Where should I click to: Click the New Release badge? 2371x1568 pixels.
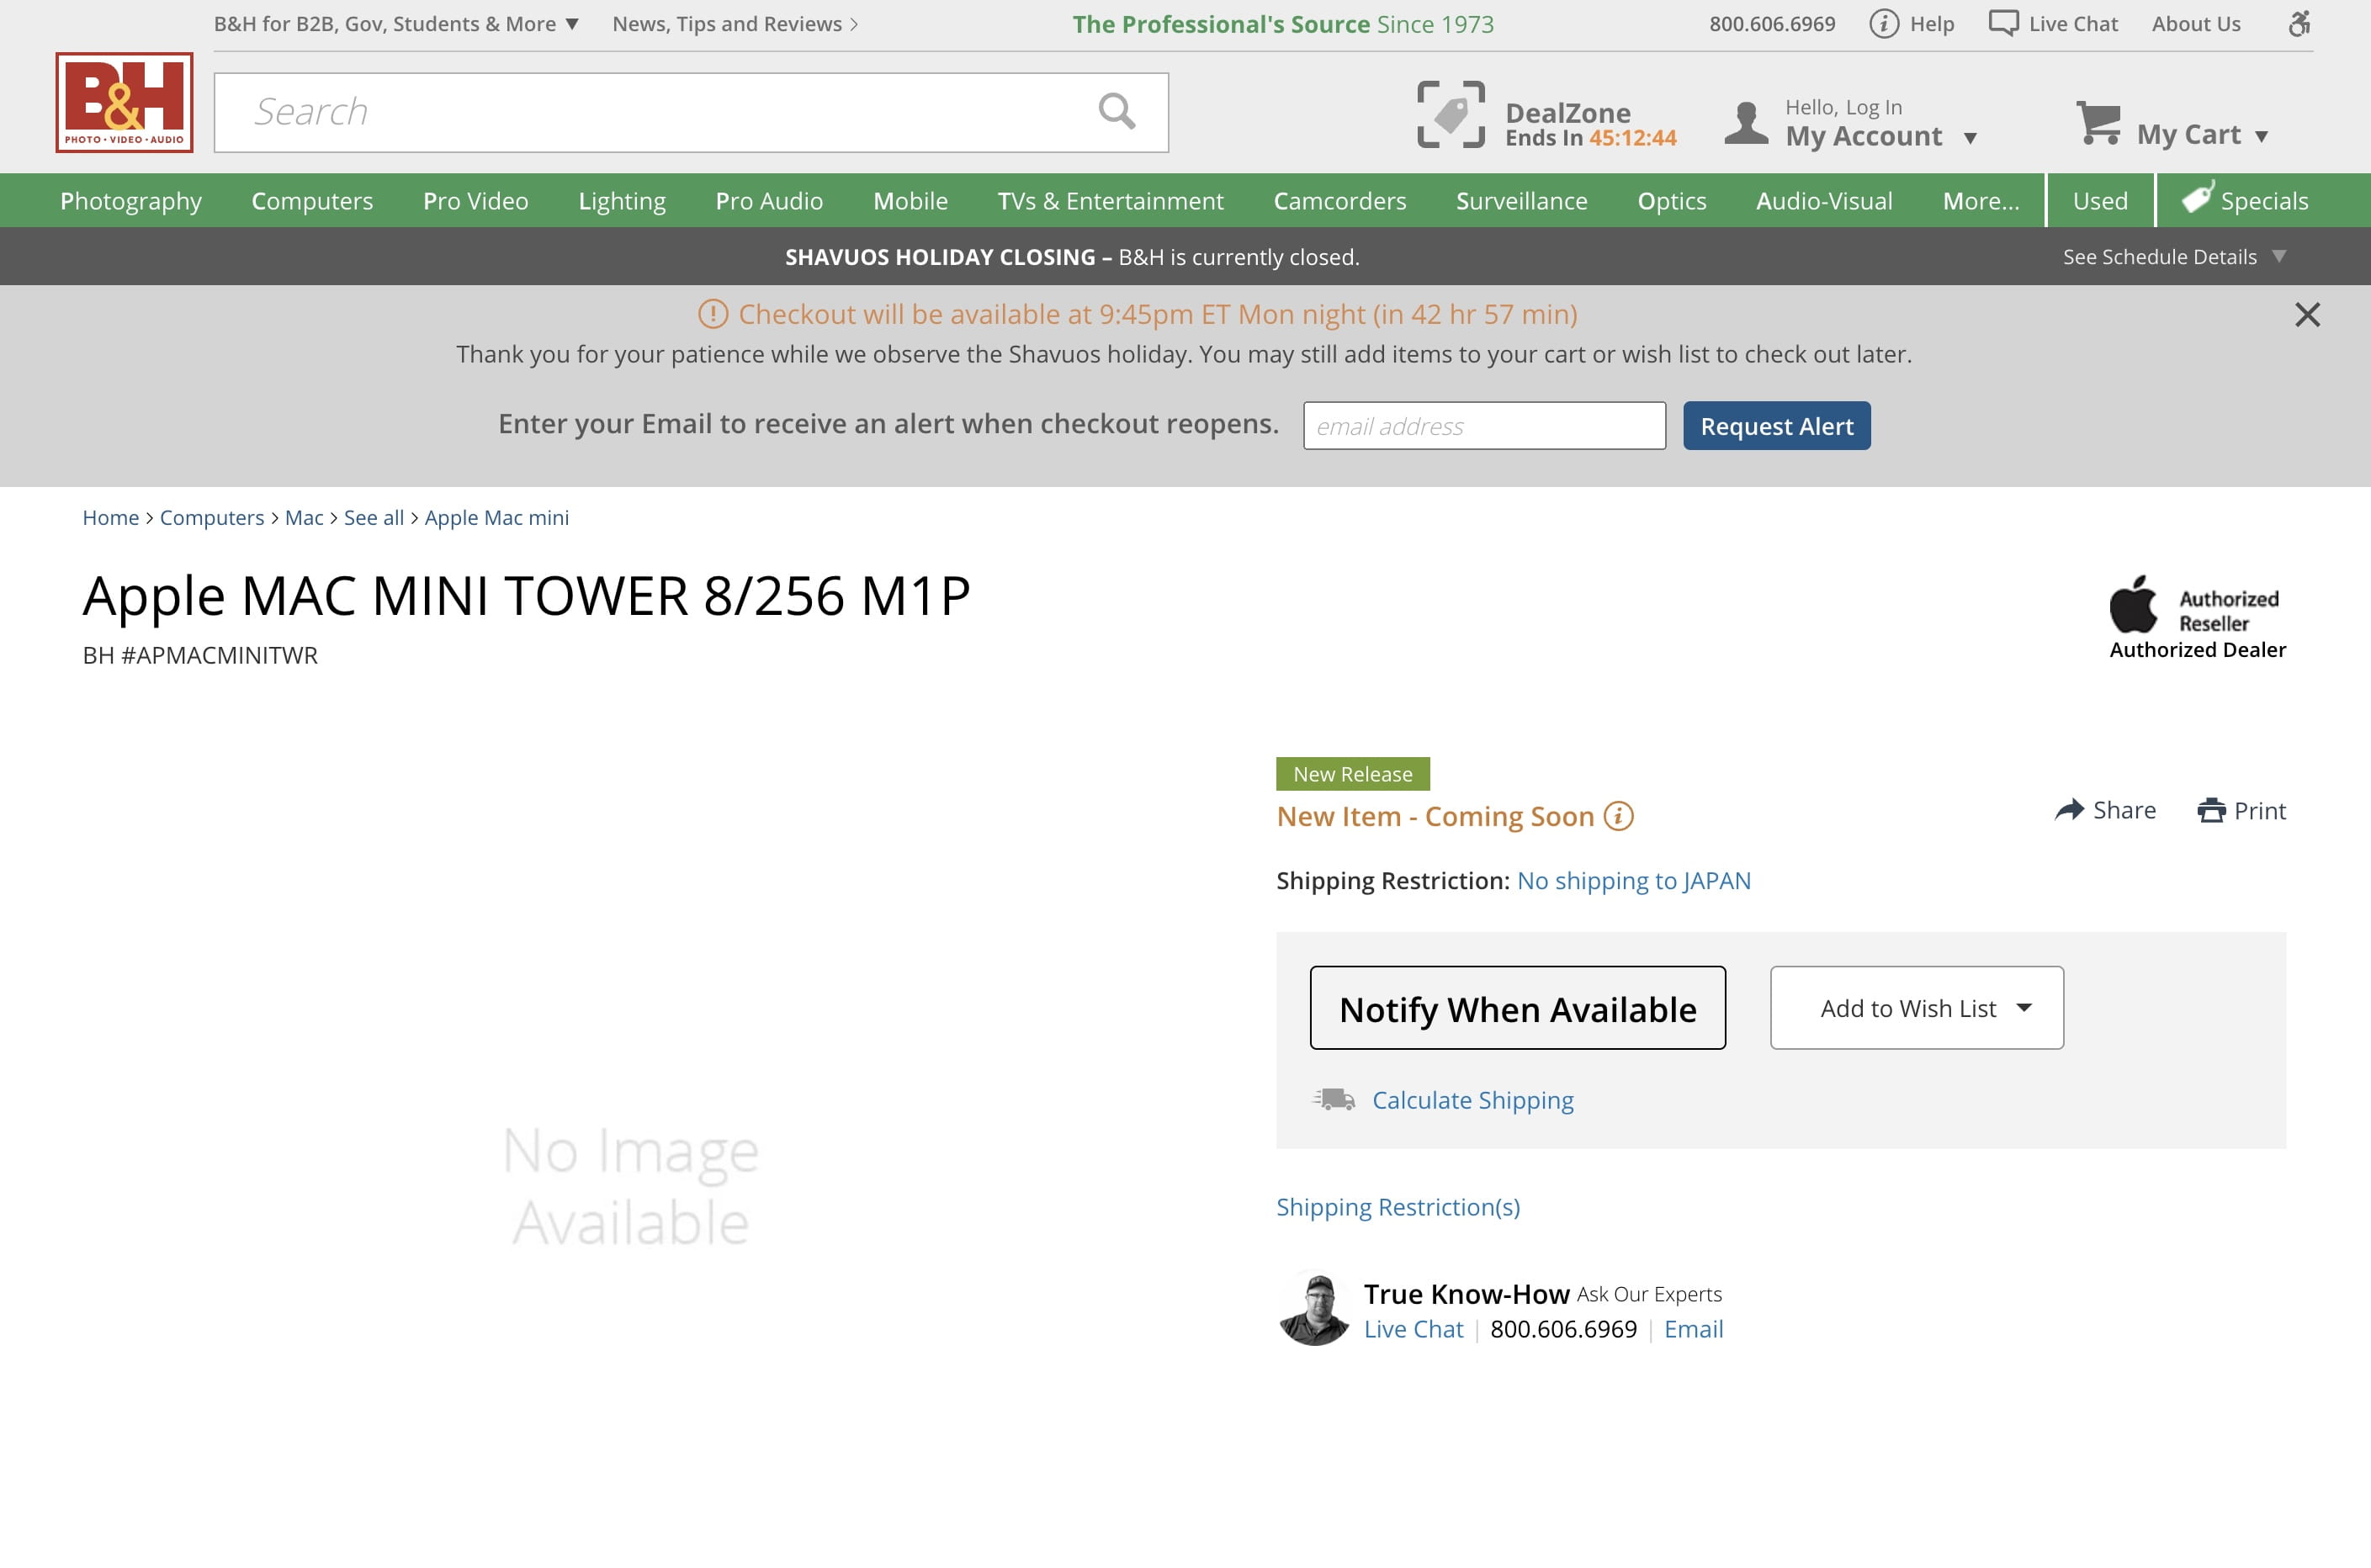pos(1352,774)
